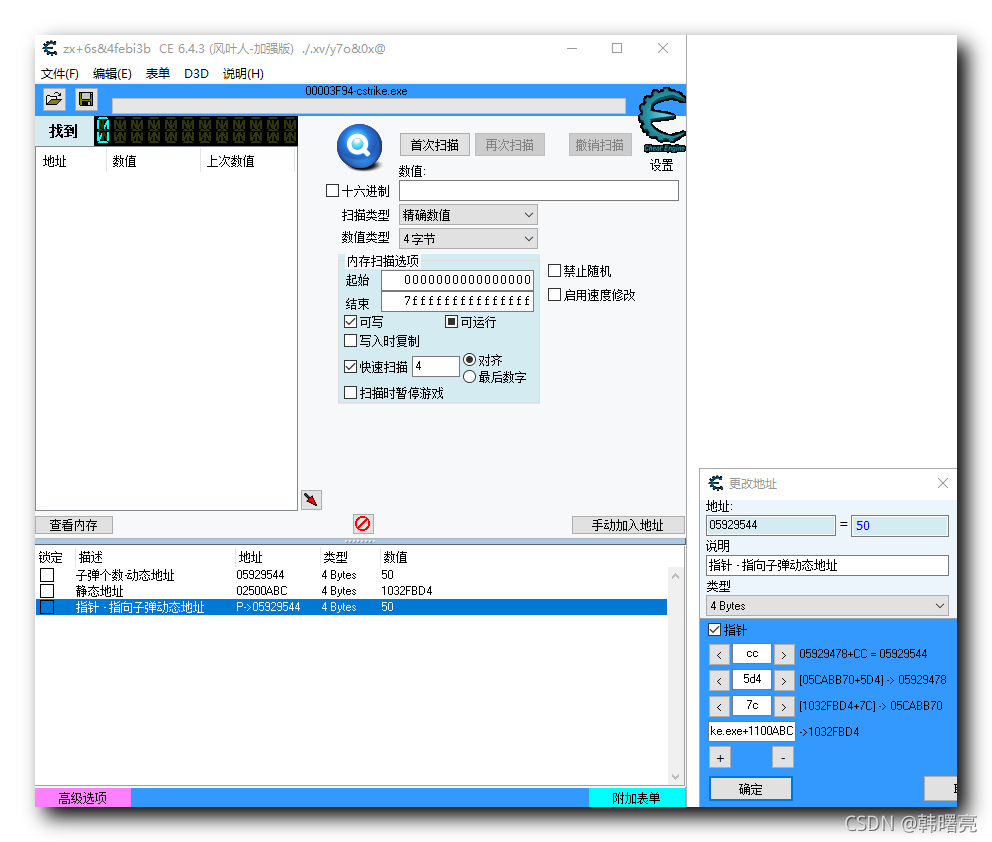Toggle 指针 pointer checkbox in dialog

(x=714, y=629)
